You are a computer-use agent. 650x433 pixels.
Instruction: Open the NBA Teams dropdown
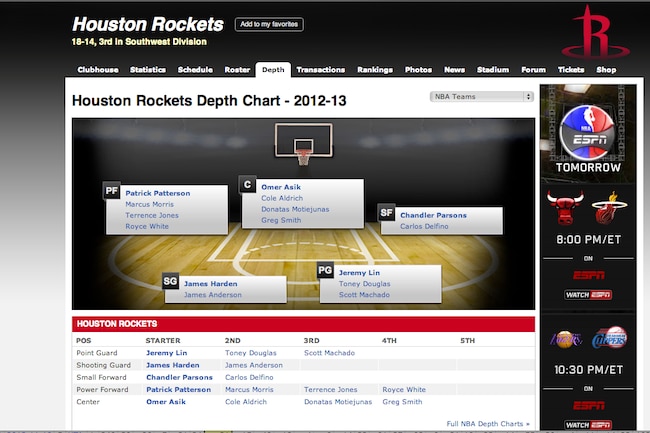point(481,97)
